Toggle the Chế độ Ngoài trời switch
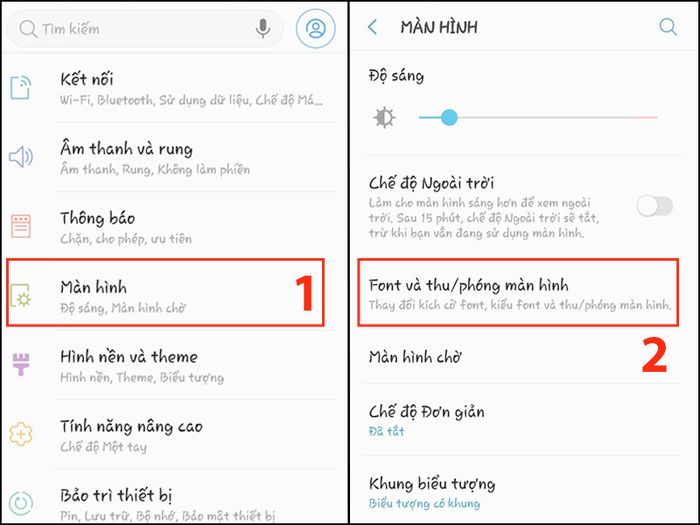 pos(654,206)
